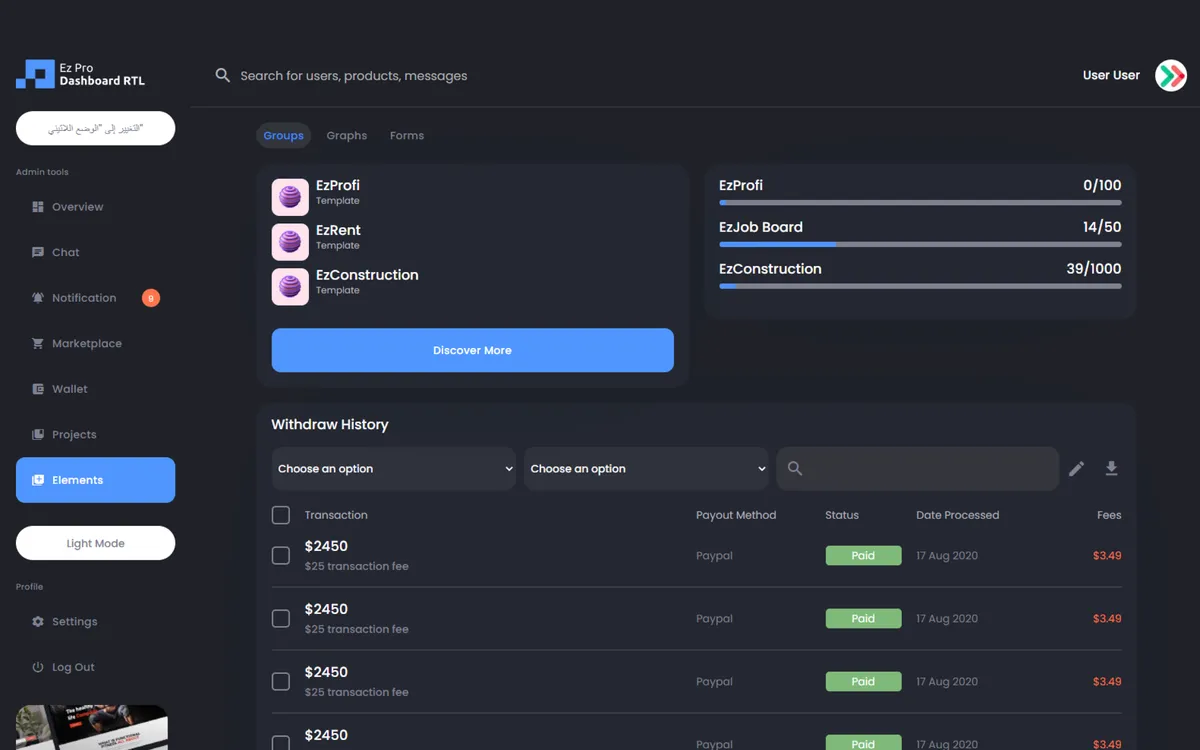Click the Date Processed column header
Screen dimensions: 1200x750
(x=957, y=515)
